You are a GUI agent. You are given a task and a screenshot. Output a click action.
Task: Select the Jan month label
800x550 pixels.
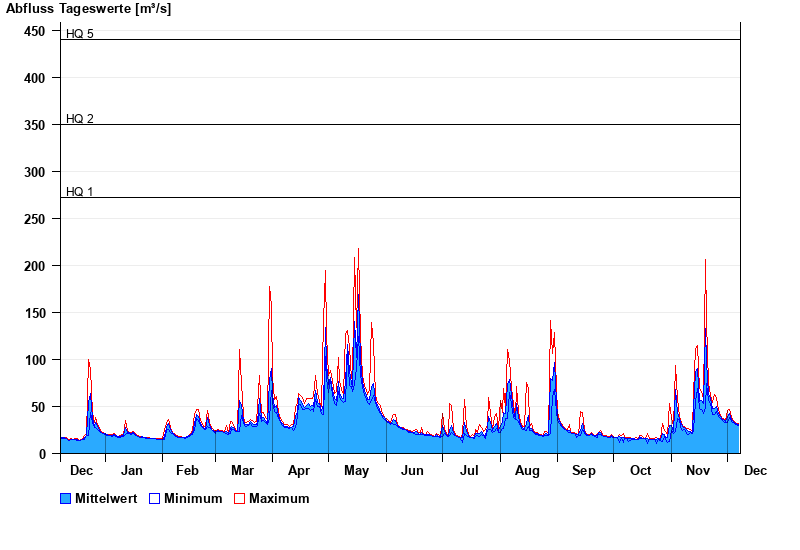[132, 471]
